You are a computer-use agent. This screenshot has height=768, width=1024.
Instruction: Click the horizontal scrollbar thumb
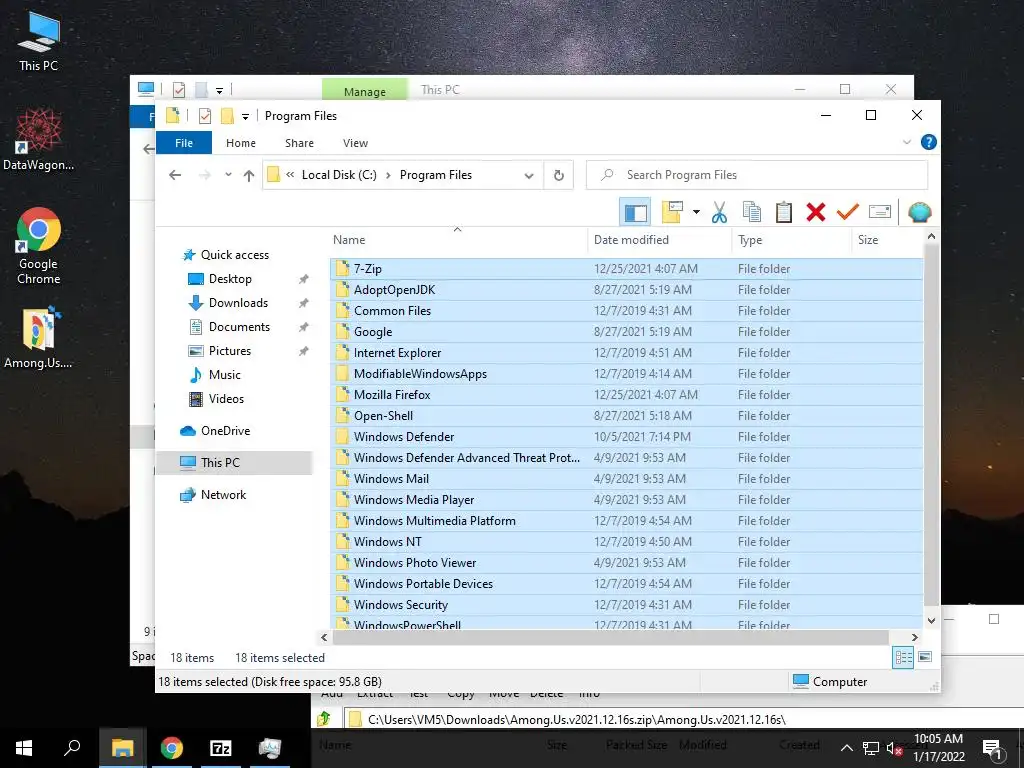click(611, 637)
